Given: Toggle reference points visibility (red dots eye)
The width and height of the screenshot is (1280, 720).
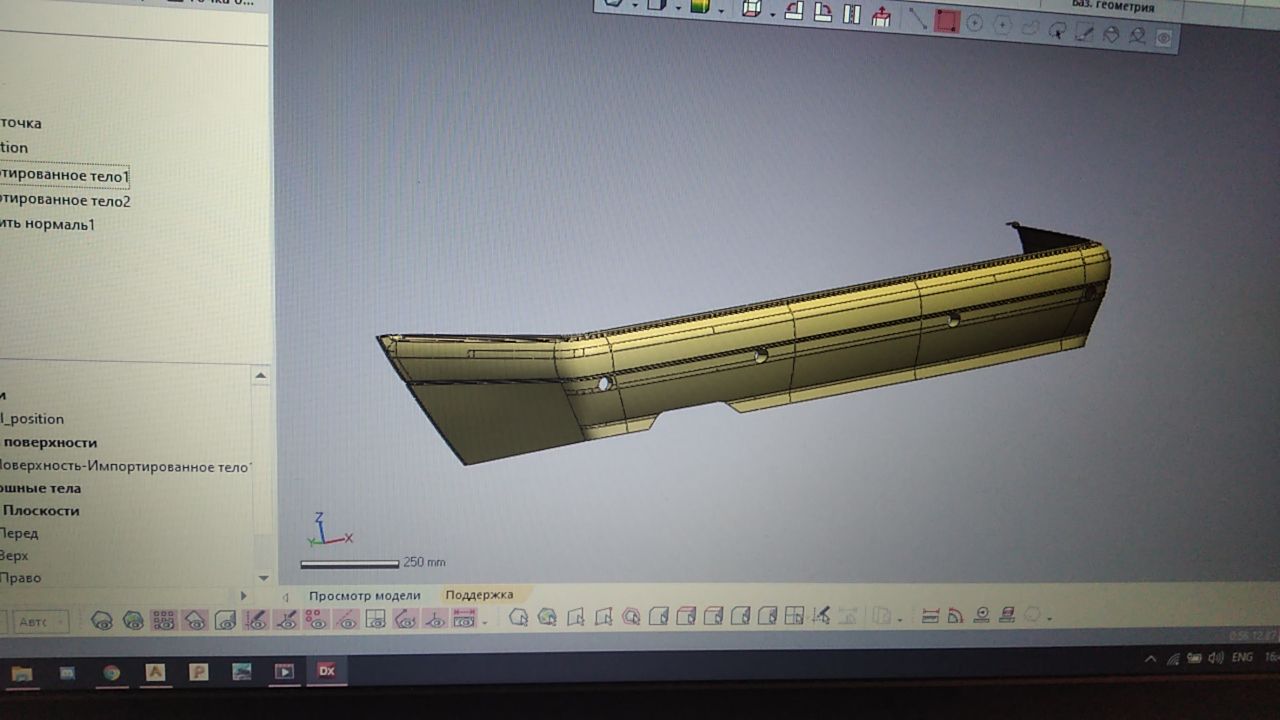Looking at the screenshot, I should coord(316,620).
